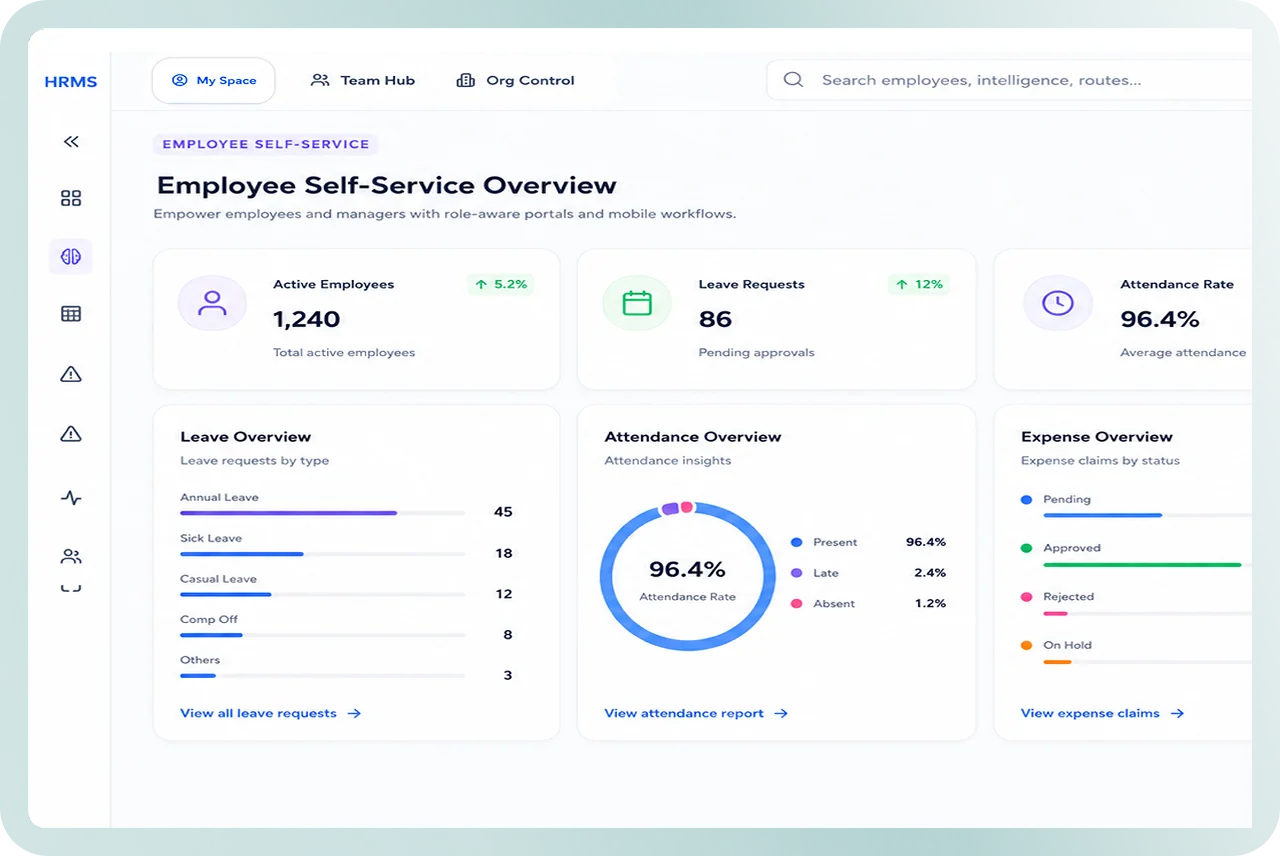The image size is (1280, 856).
Task: Click the pink Rejected status dot
Action: 1026,597
